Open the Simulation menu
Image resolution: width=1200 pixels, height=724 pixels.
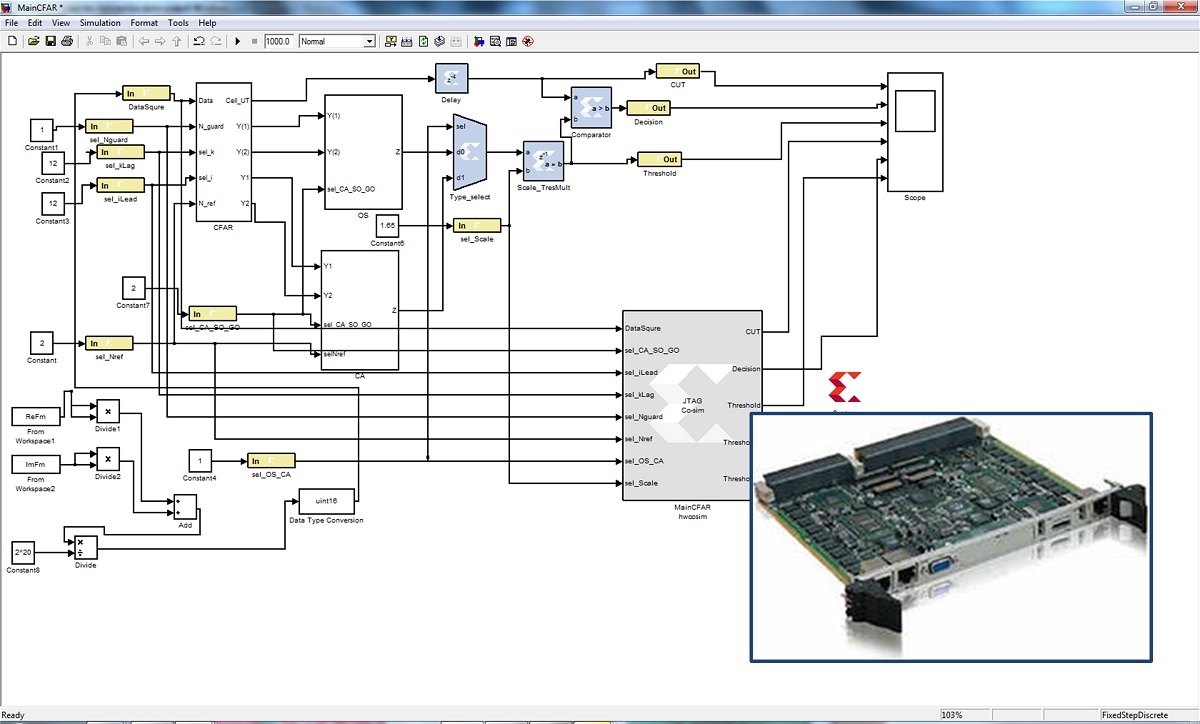click(99, 22)
